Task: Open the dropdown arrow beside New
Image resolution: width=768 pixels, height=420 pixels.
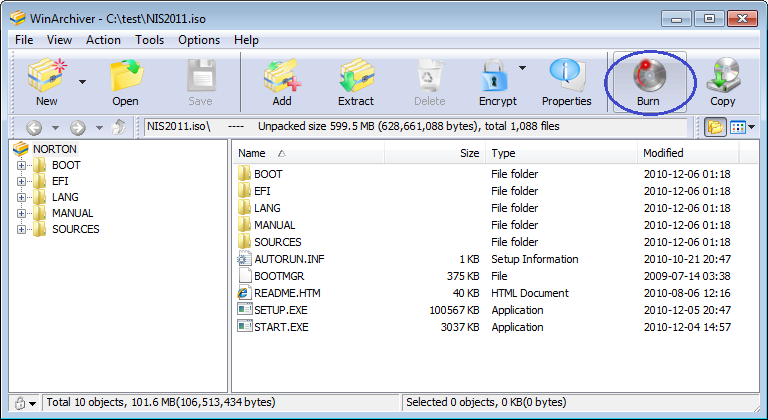Action: [82, 82]
